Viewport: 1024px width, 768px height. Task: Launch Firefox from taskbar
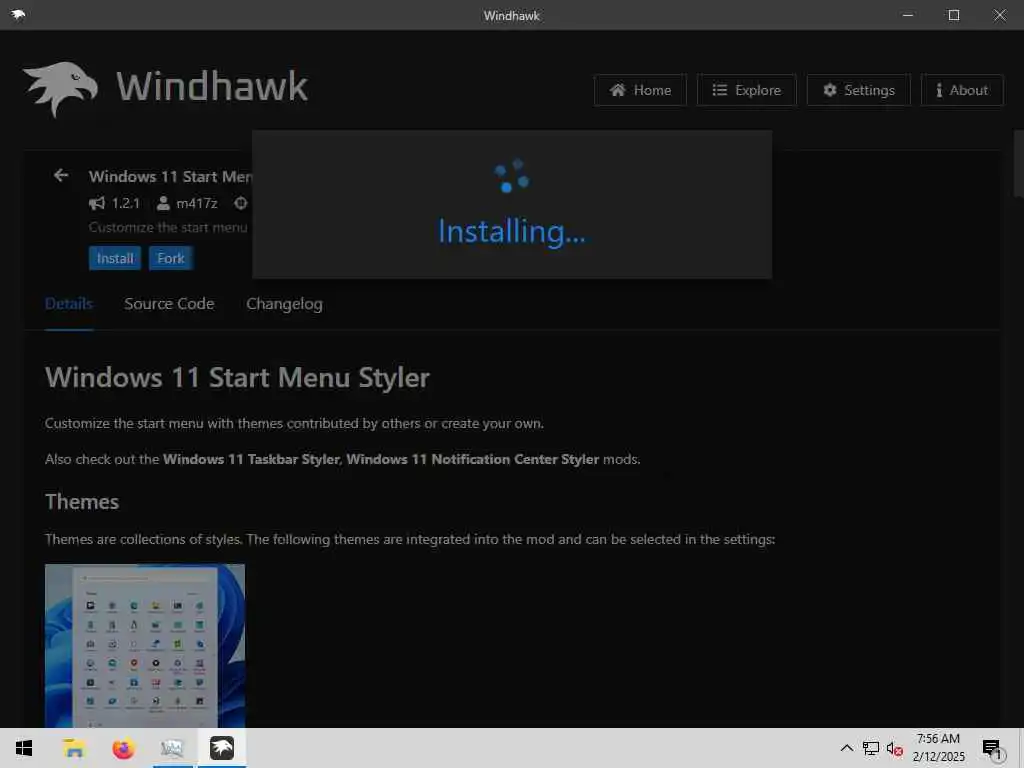(123, 748)
